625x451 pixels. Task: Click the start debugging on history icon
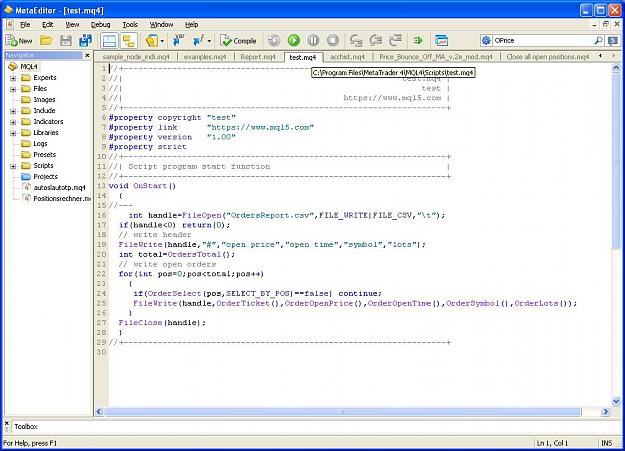274,40
